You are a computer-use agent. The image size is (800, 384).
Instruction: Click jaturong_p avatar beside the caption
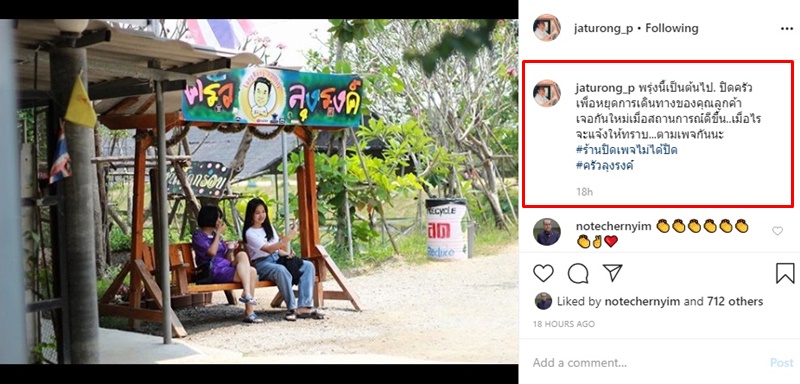click(547, 93)
